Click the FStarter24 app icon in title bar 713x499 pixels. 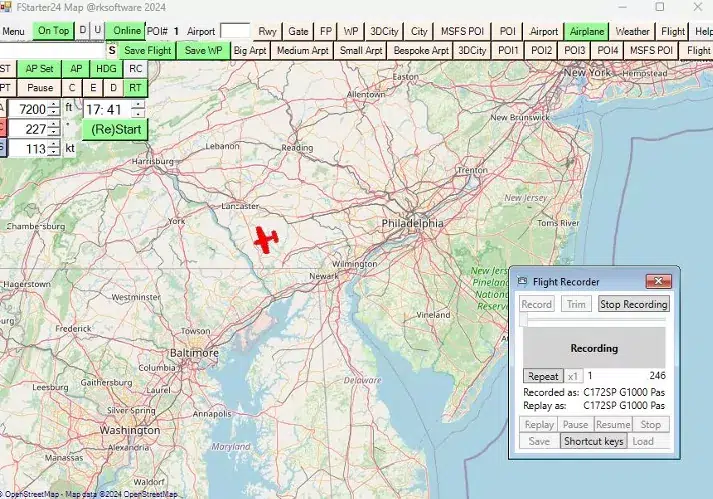coord(7,7)
